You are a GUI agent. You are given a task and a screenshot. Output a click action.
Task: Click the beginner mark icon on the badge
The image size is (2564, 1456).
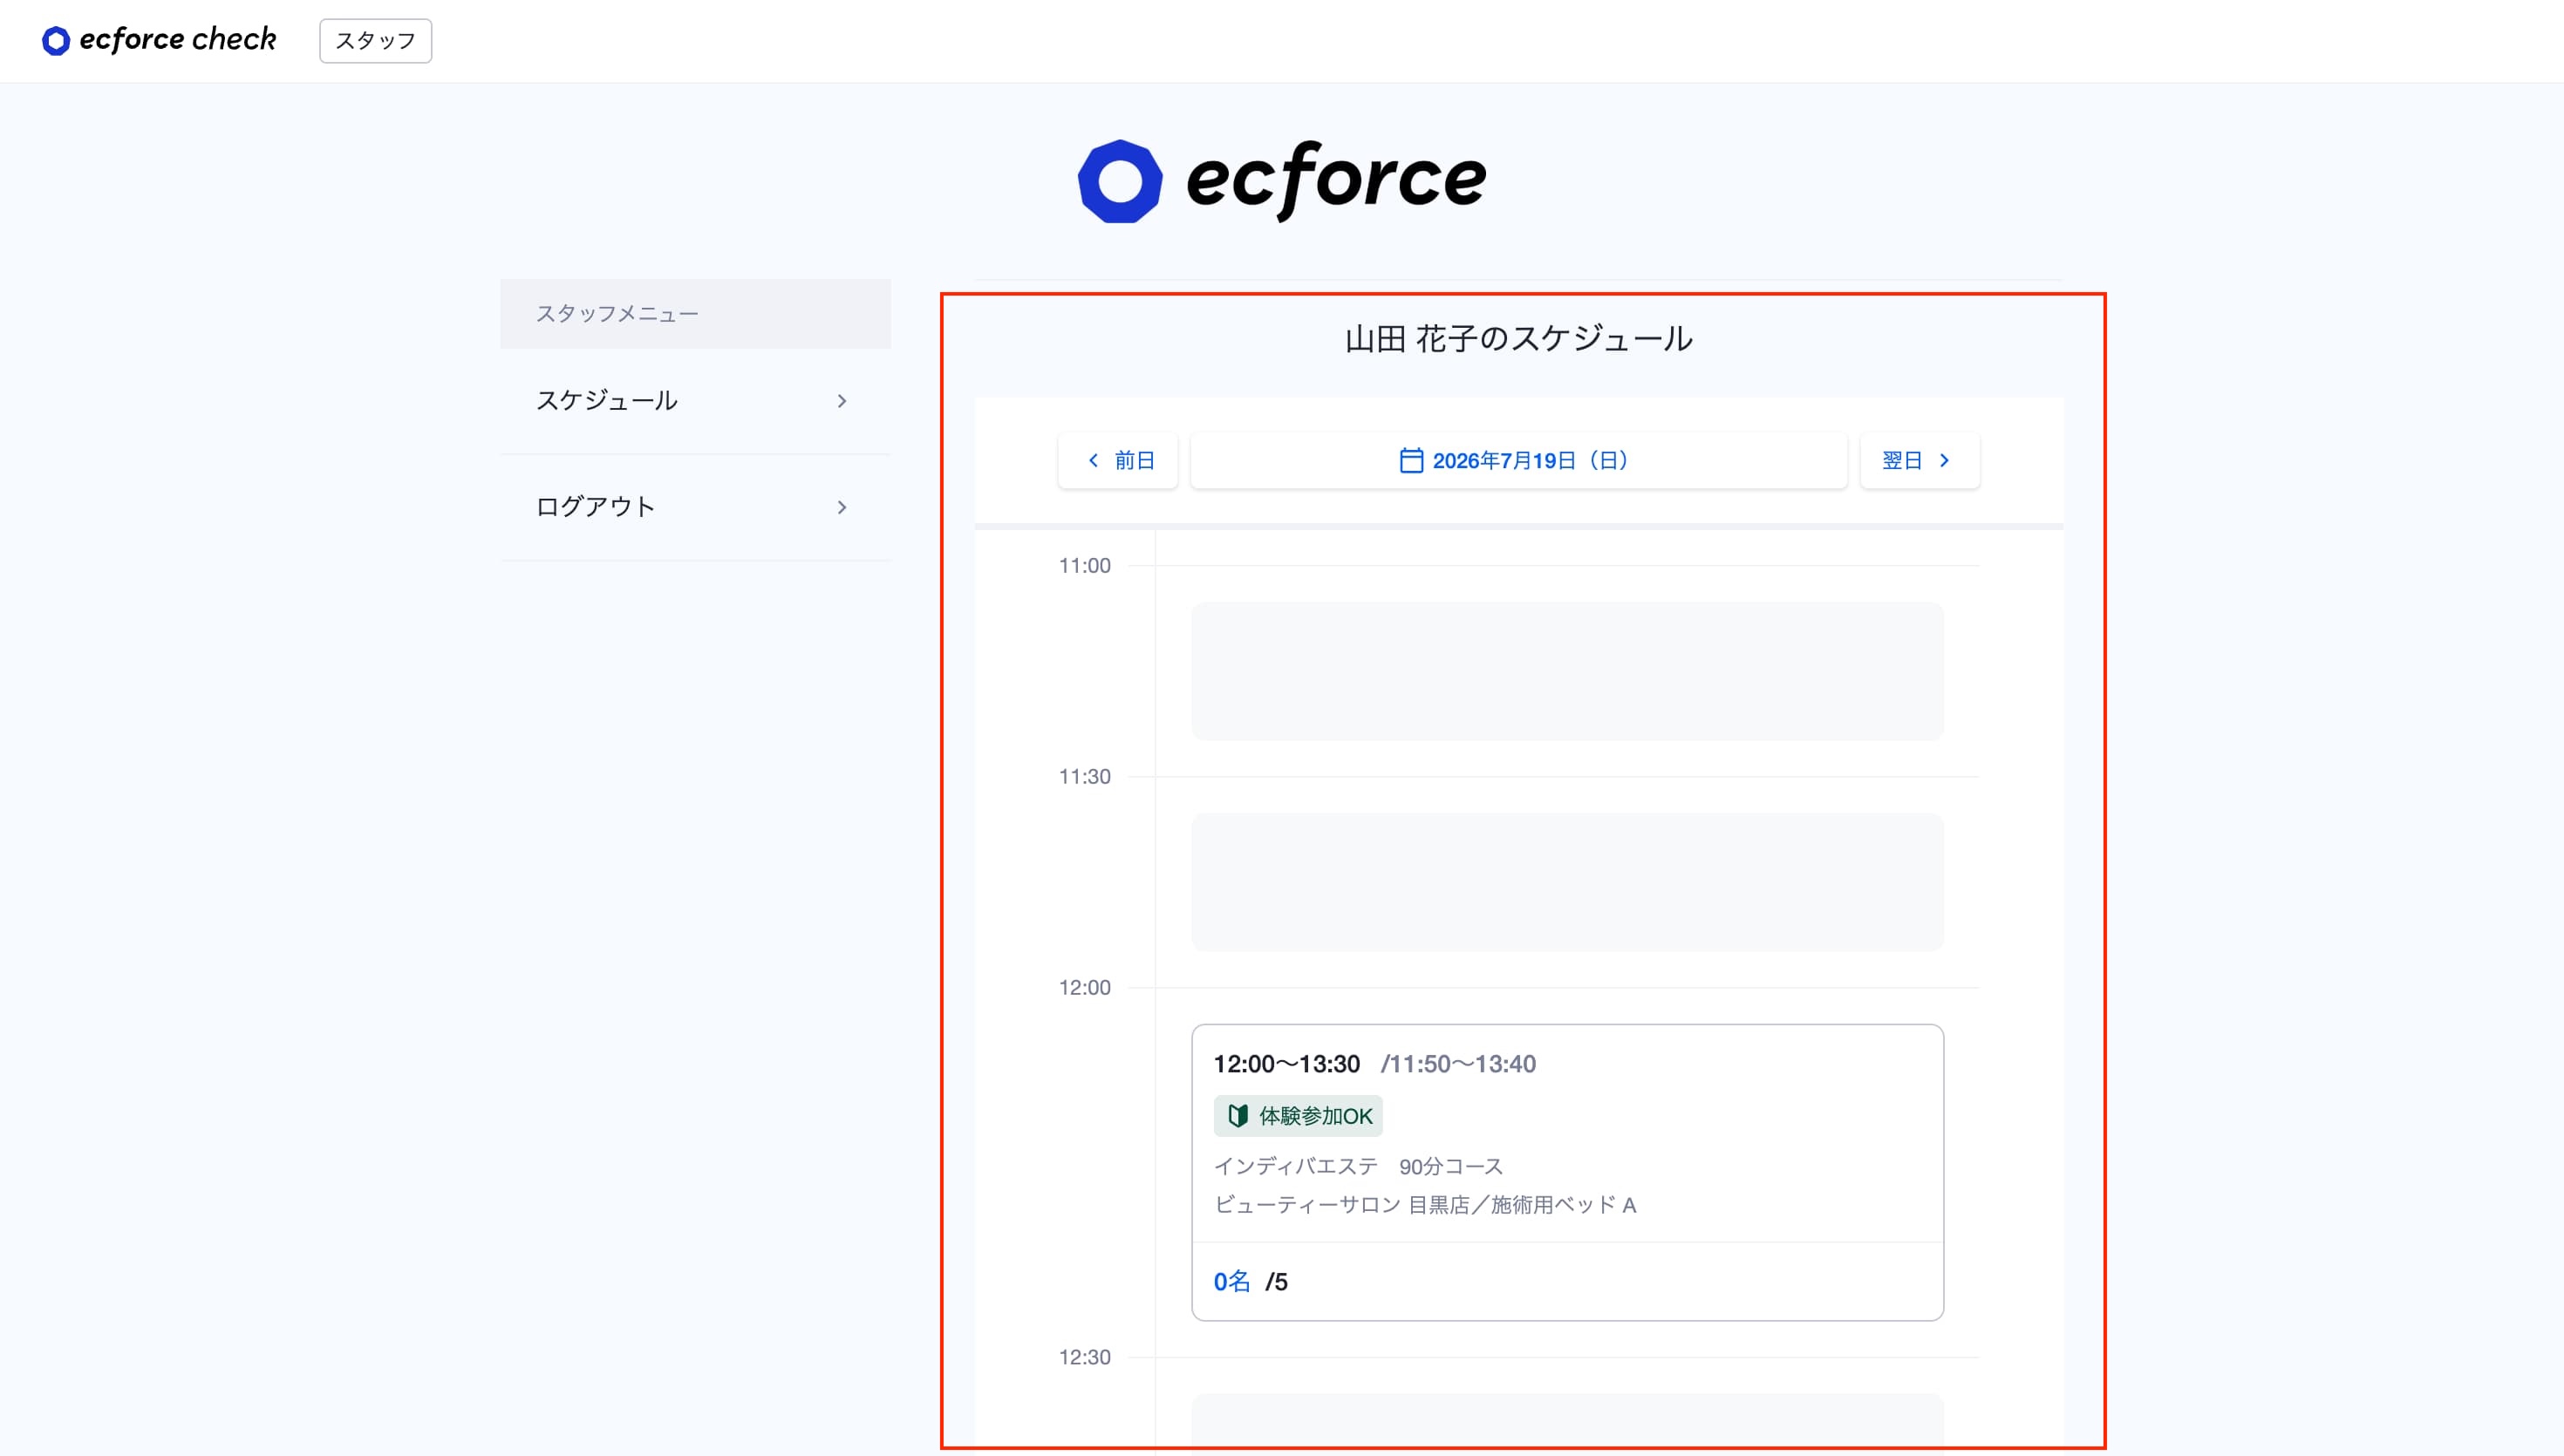point(1238,1116)
